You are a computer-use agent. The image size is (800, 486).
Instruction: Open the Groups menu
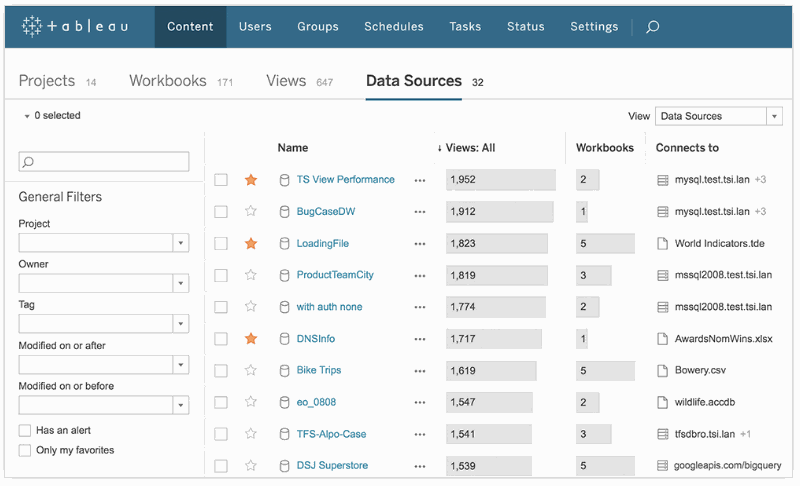(x=318, y=27)
